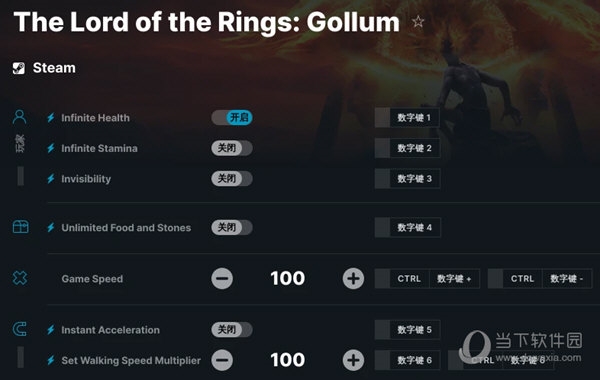Select the game puzzle-piece category icon
The width and height of the screenshot is (600, 380).
(20, 278)
